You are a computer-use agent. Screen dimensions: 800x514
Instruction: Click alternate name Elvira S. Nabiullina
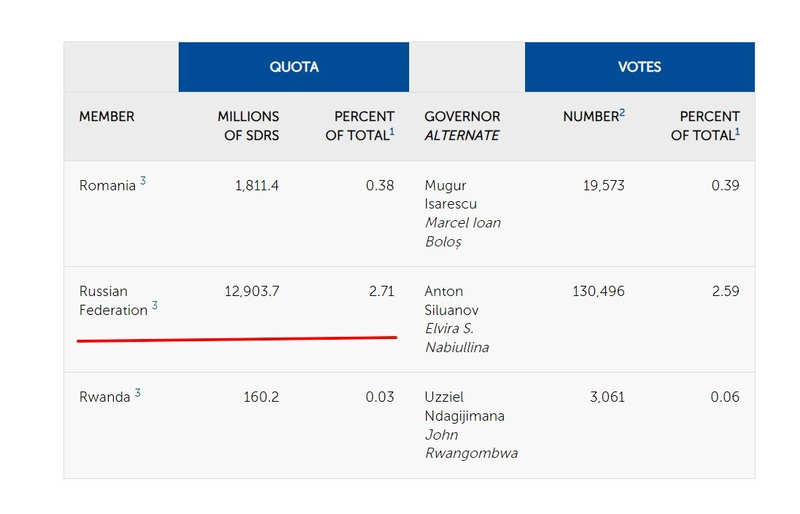coord(457,338)
